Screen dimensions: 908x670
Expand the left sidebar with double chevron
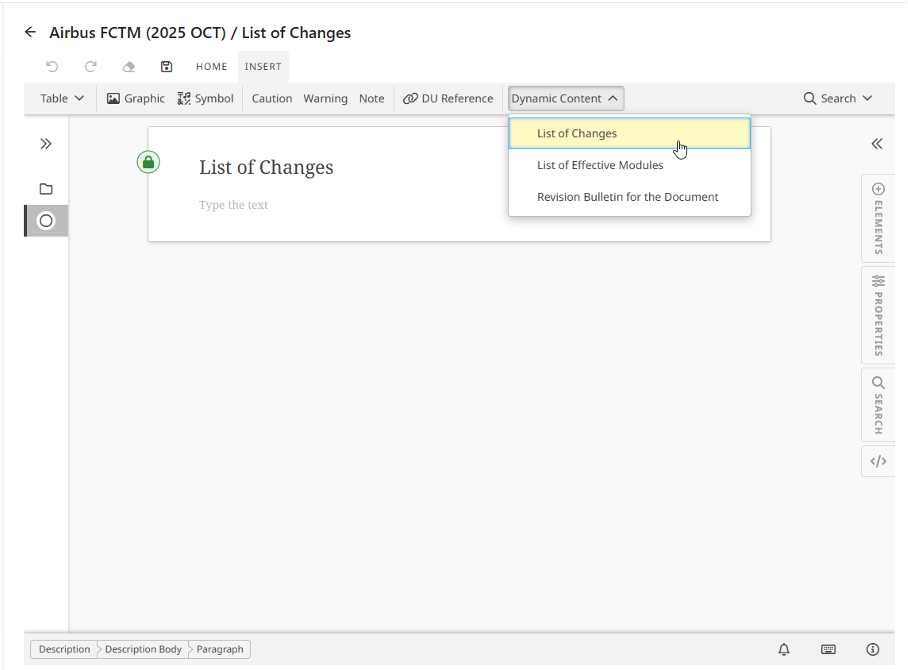(46, 144)
